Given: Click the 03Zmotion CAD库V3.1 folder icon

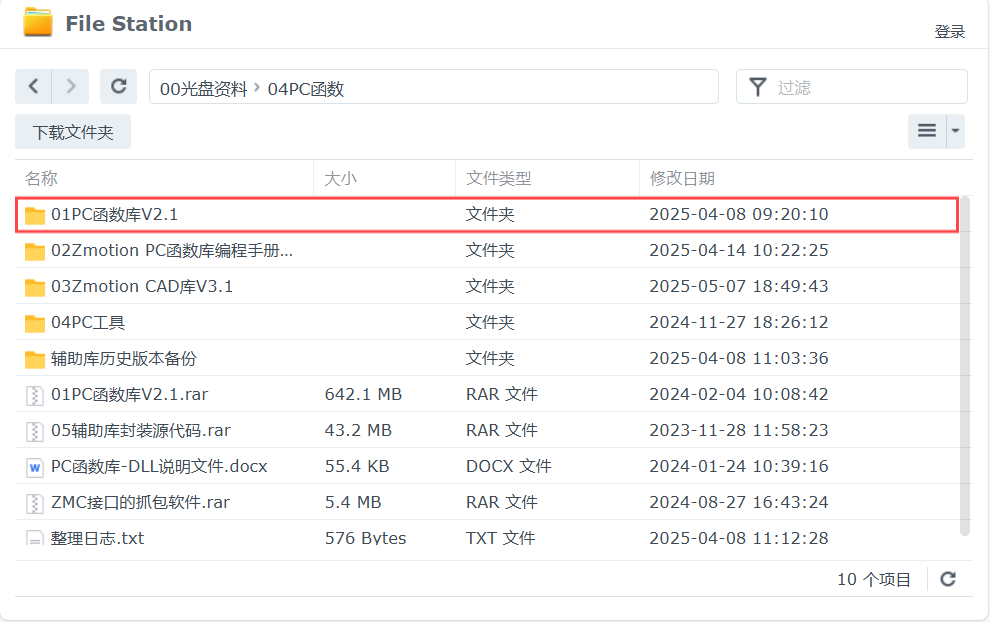Looking at the screenshot, I should click(35, 287).
